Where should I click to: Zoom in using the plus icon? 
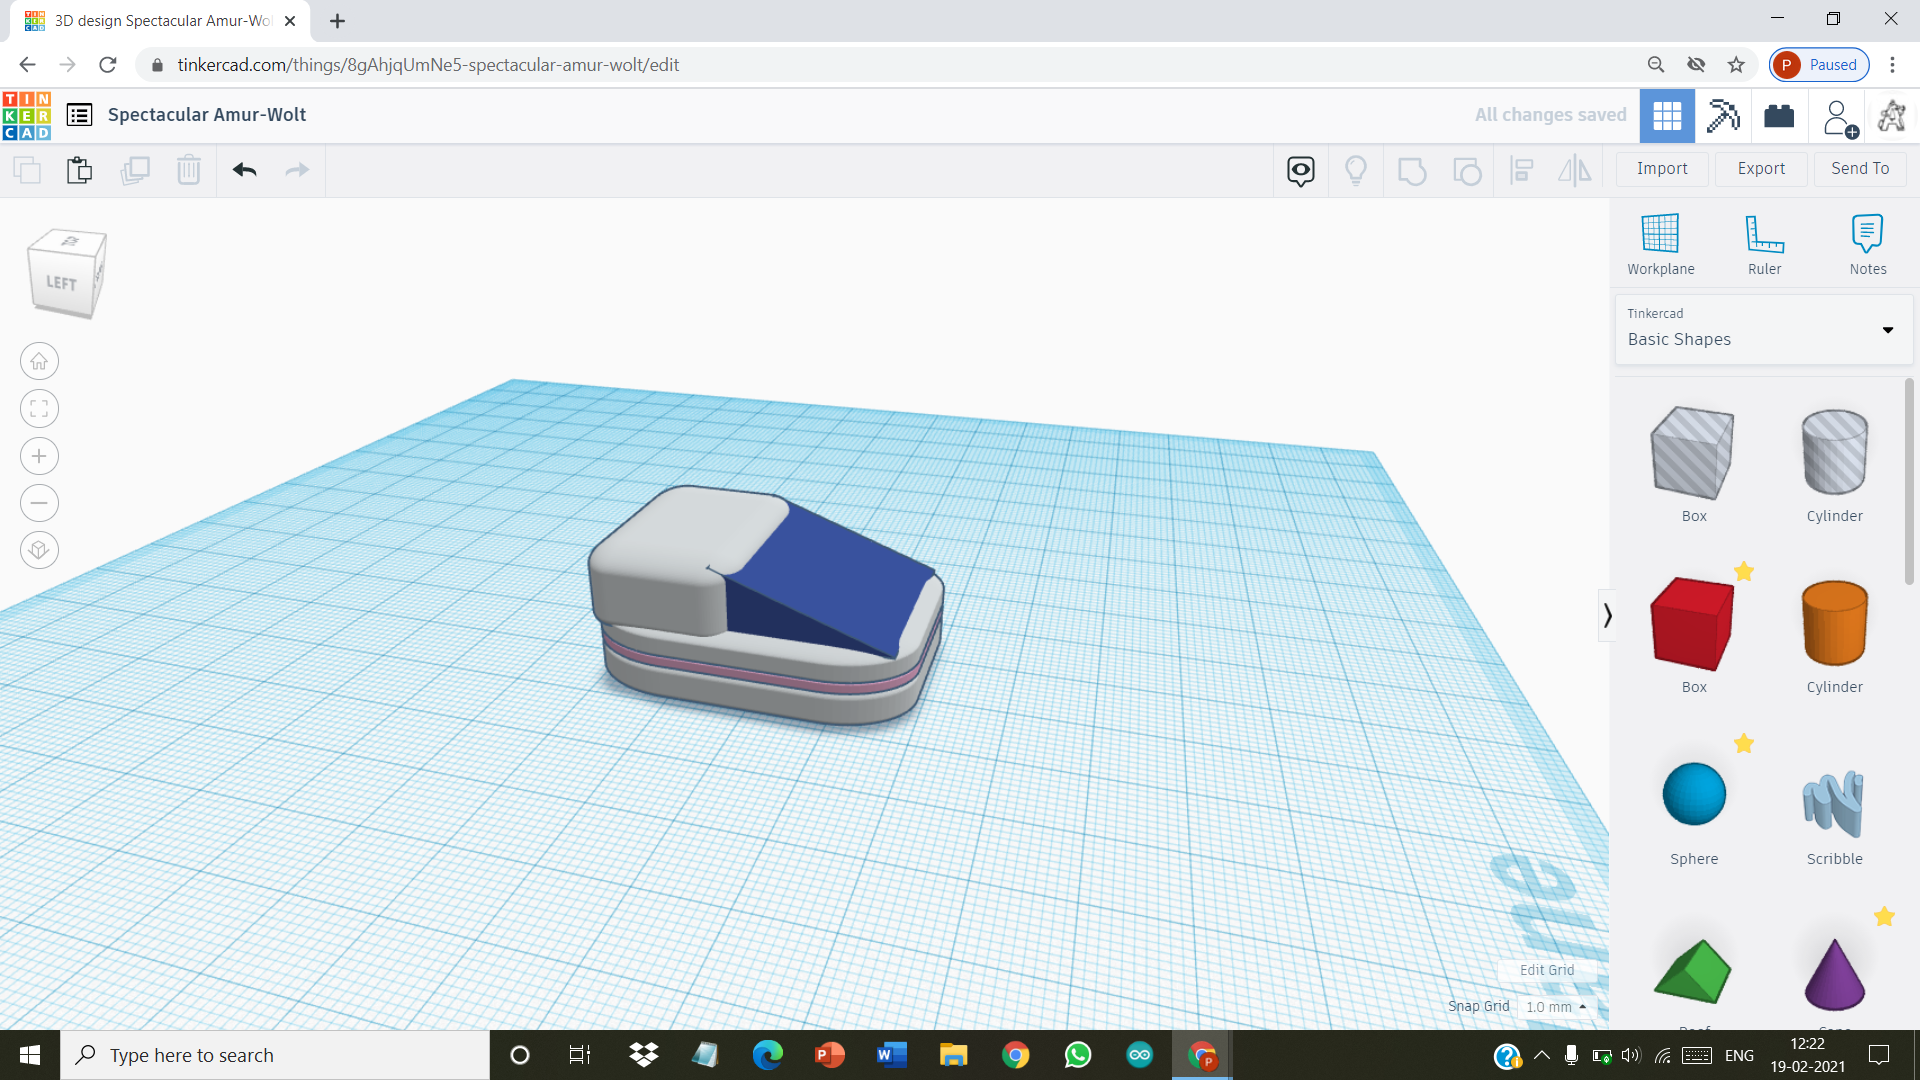[x=39, y=456]
